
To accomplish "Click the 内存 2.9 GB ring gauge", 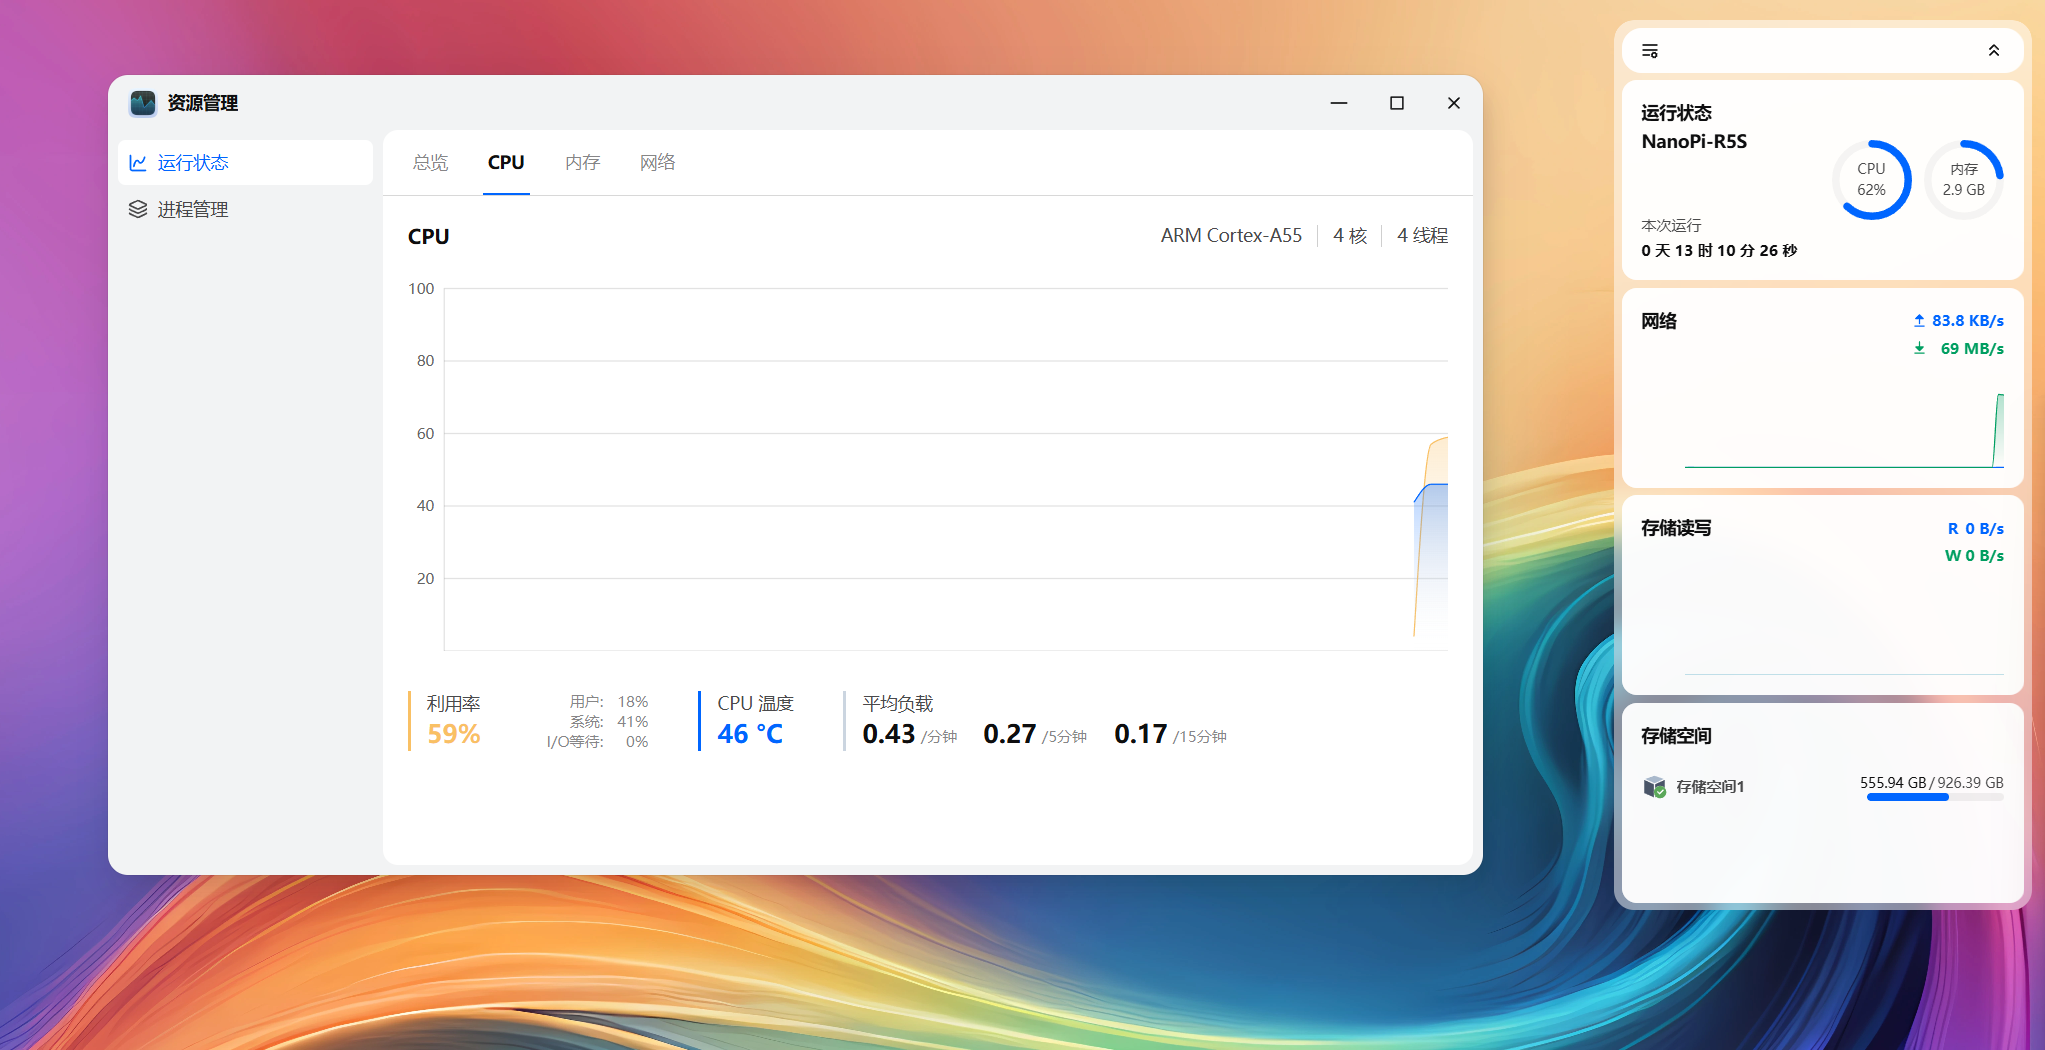I will (x=1963, y=180).
